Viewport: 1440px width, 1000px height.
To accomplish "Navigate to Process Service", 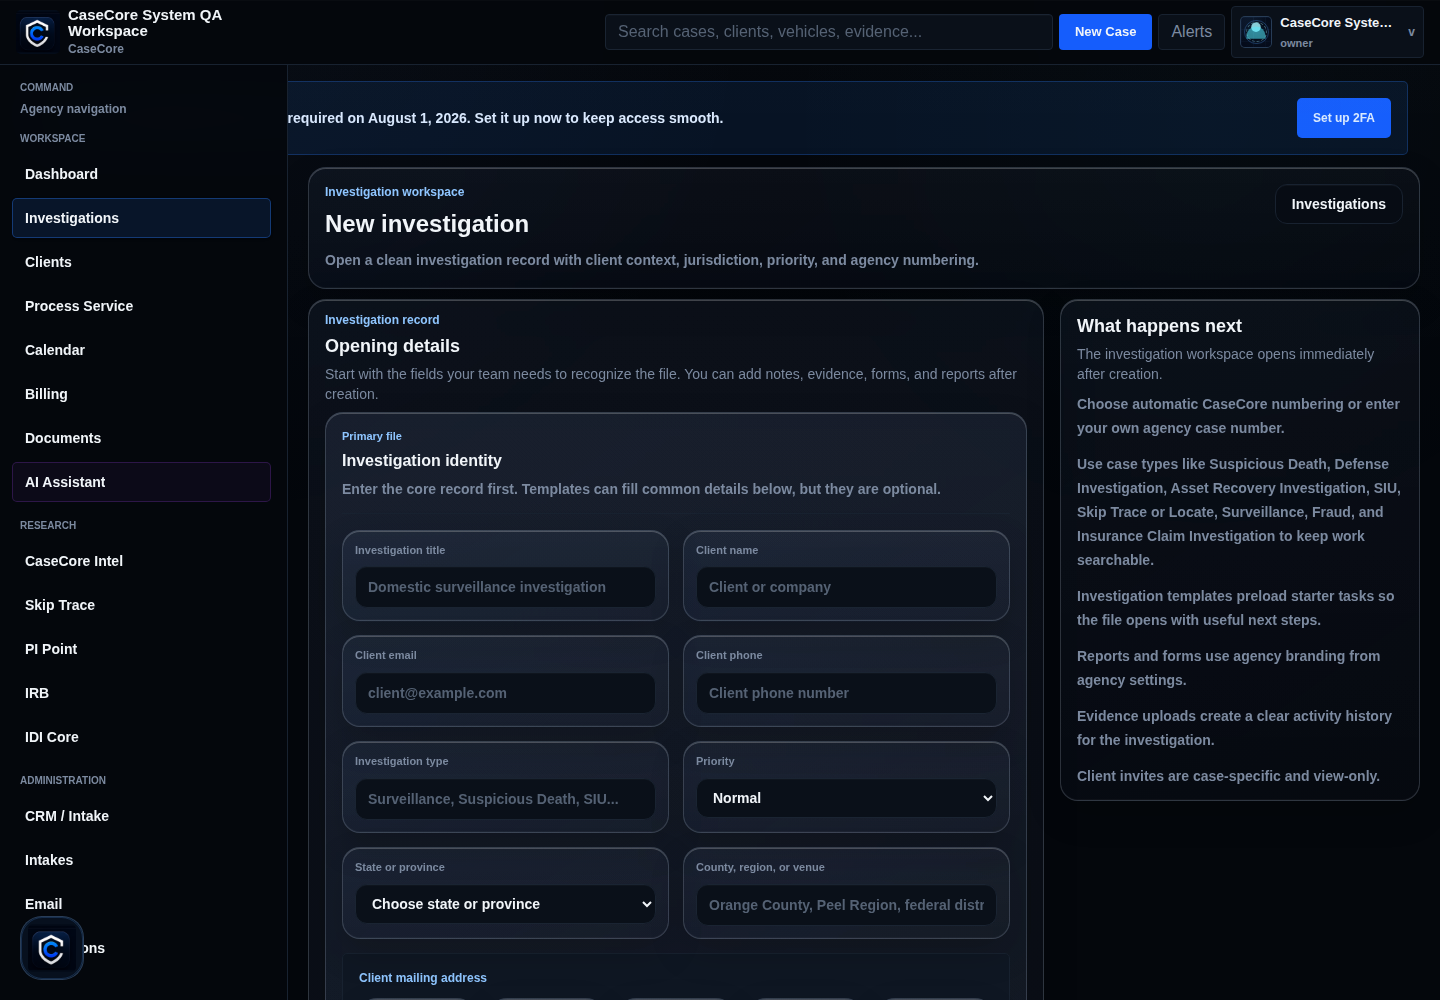I will pos(141,306).
